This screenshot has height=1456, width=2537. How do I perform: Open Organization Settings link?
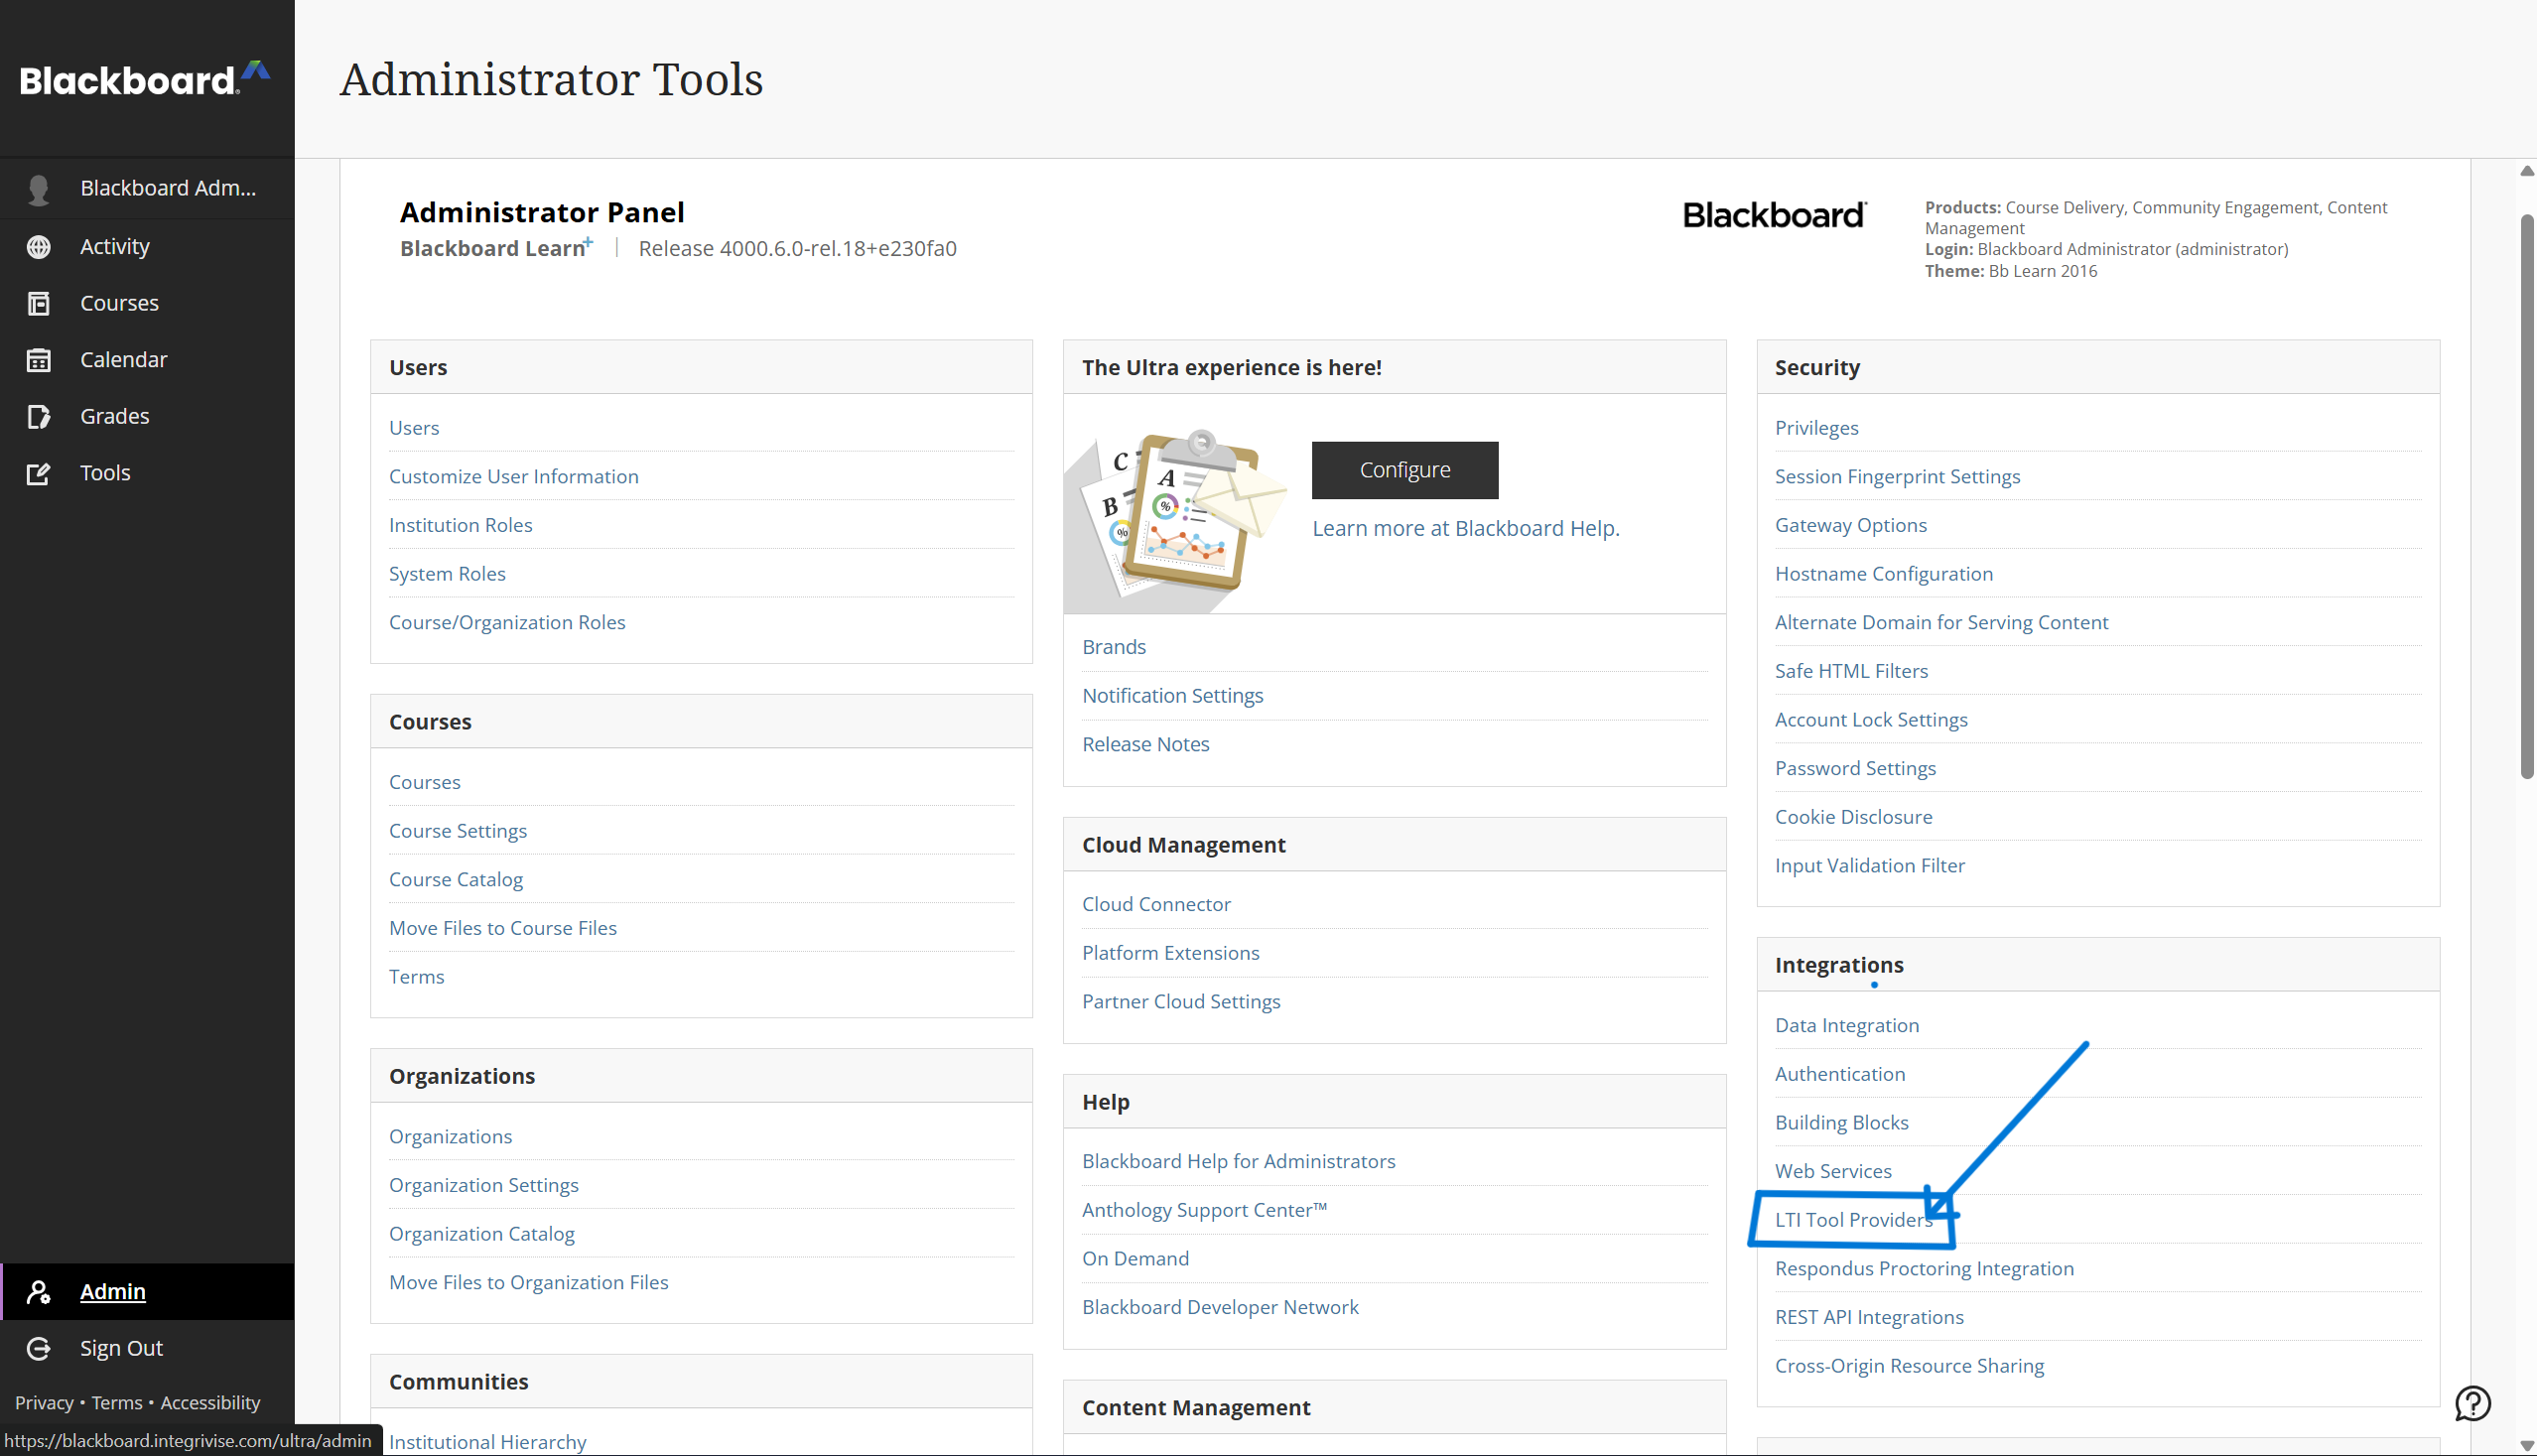483,1185
